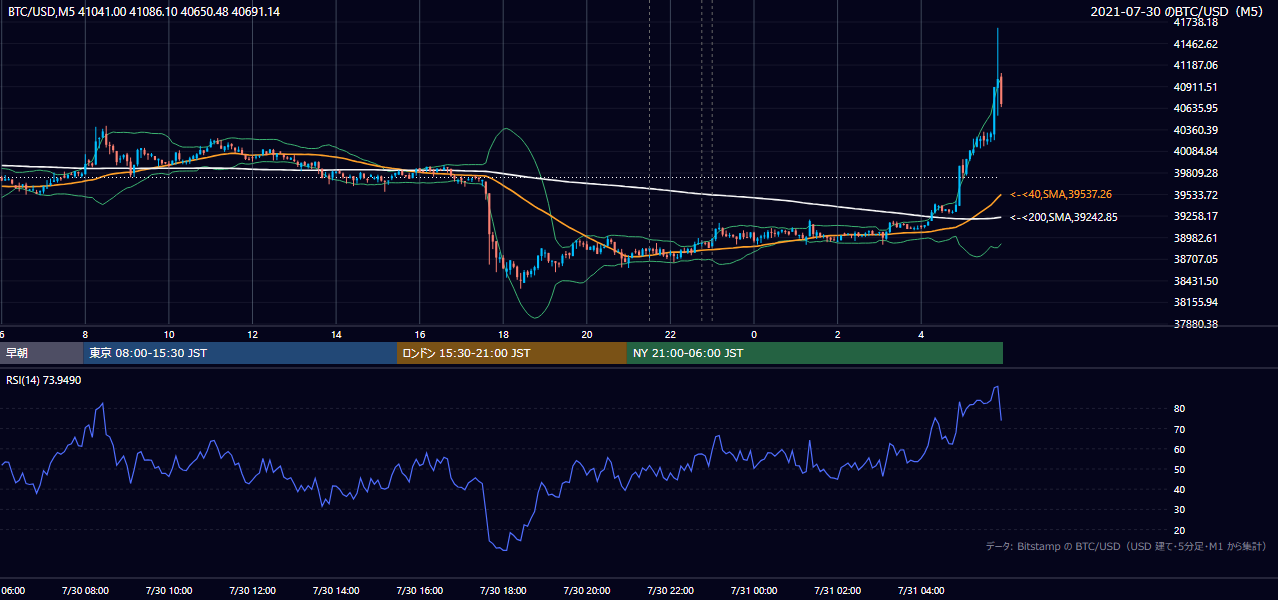
Task: Click price axis value 41738.18
Action: click(1195, 22)
